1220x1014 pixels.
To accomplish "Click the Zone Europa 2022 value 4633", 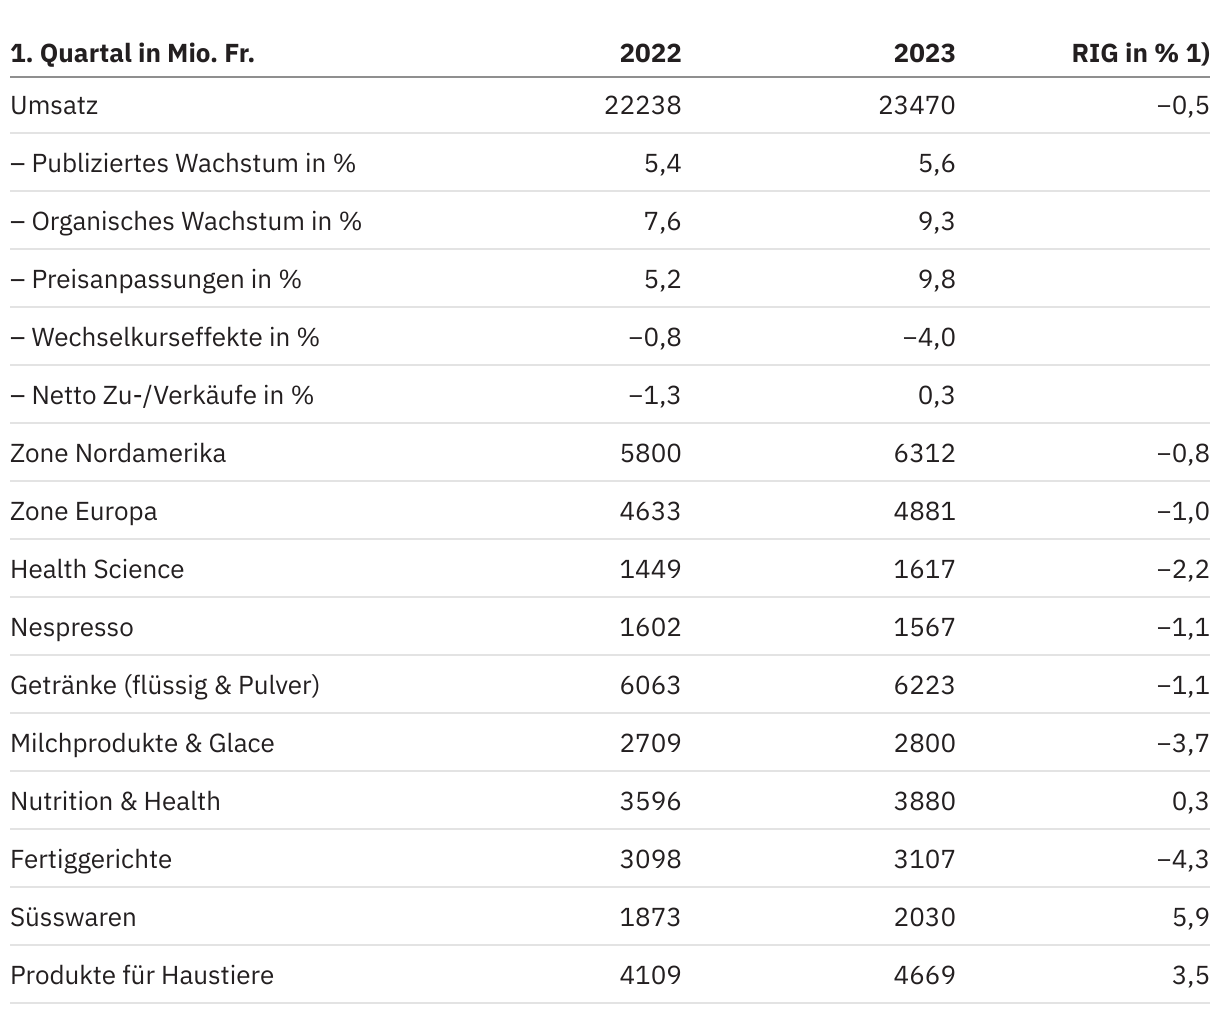I will (x=650, y=511).
